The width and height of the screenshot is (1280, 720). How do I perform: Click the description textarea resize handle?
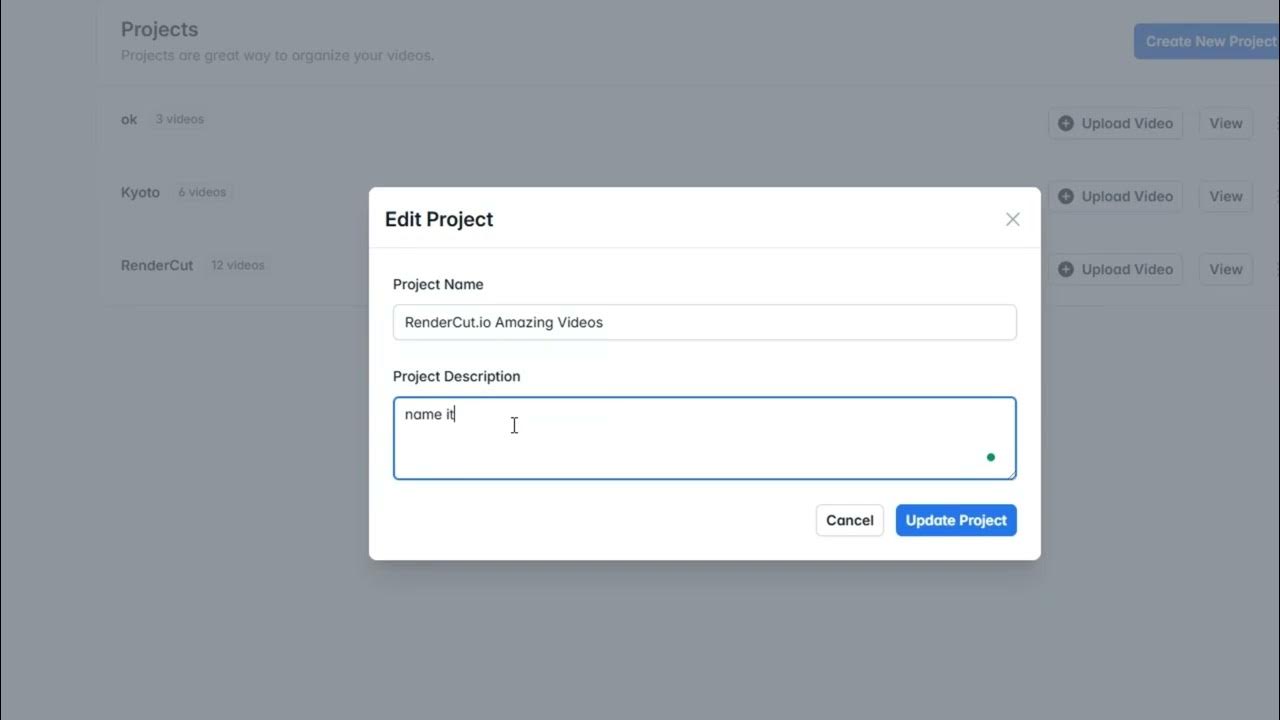[x=1011, y=474]
